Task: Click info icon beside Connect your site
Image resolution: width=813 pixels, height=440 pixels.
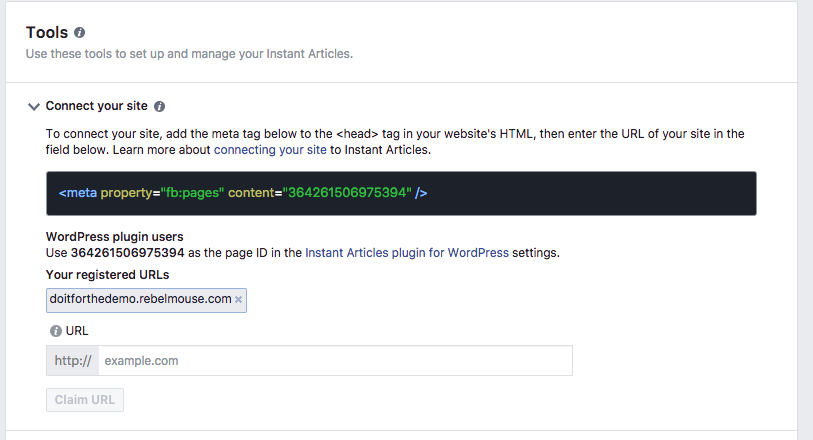Action: (160, 106)
